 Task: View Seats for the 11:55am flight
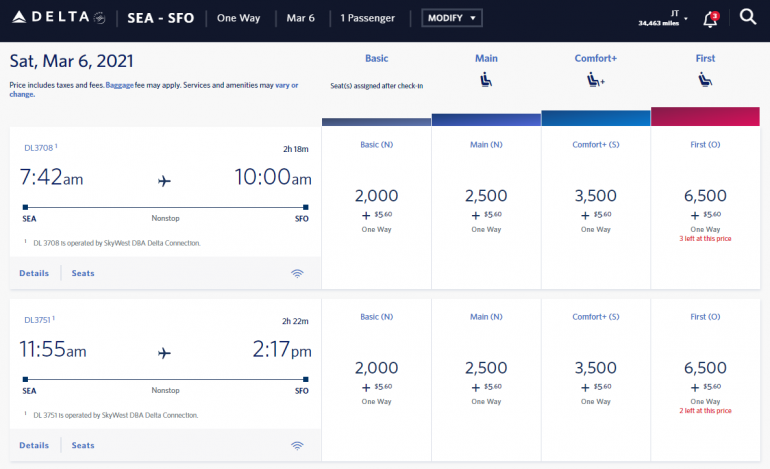click(x=83, y=445)
